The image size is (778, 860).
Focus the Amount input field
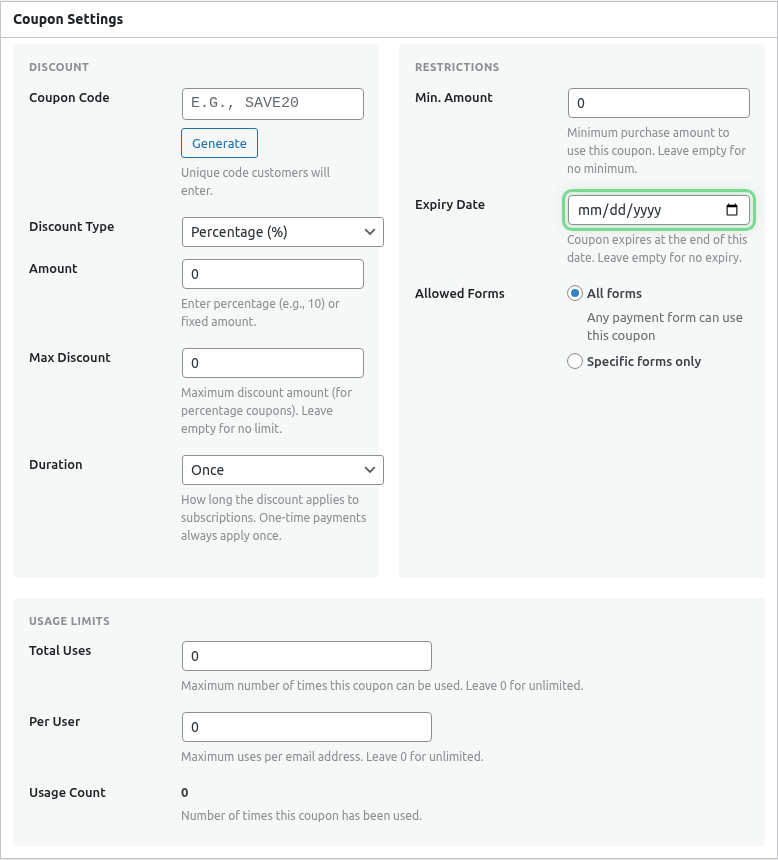click(272, 273)
